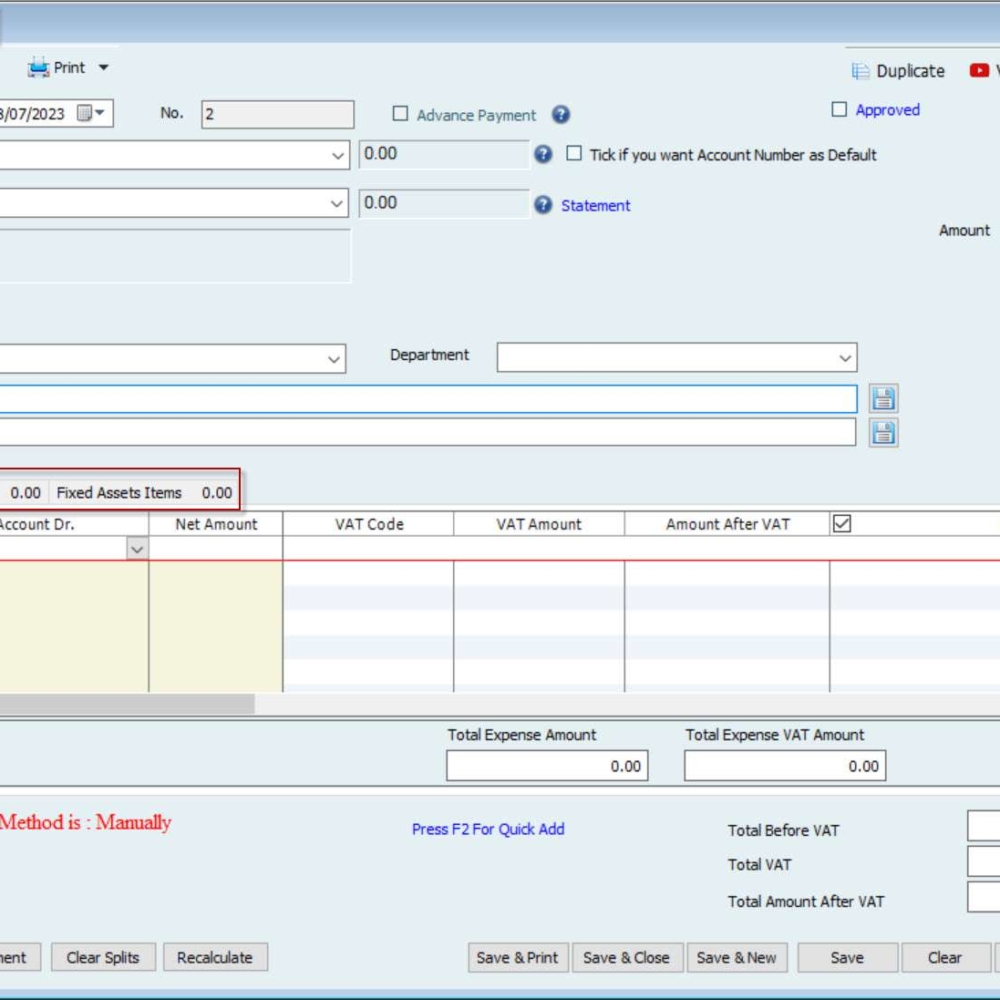Click the plain Save button
Viewport: 1000px width, 1000px height.
[x=847, y=957]
